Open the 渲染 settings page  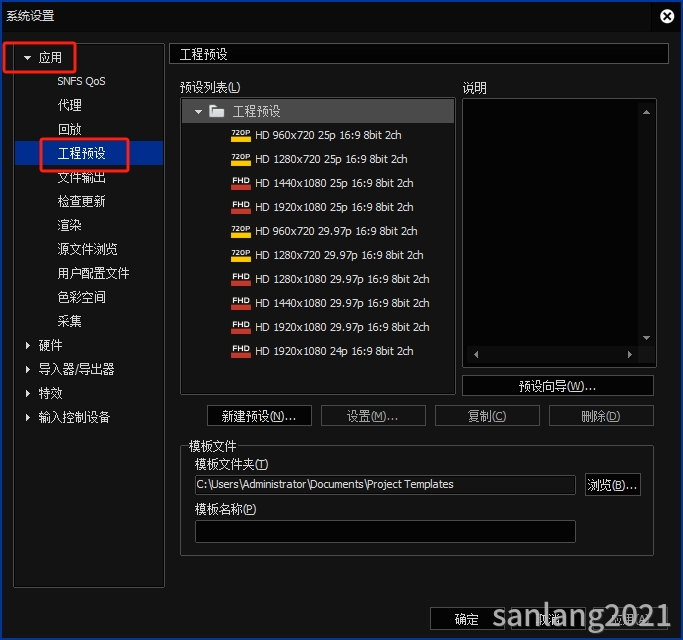[70, 225]
